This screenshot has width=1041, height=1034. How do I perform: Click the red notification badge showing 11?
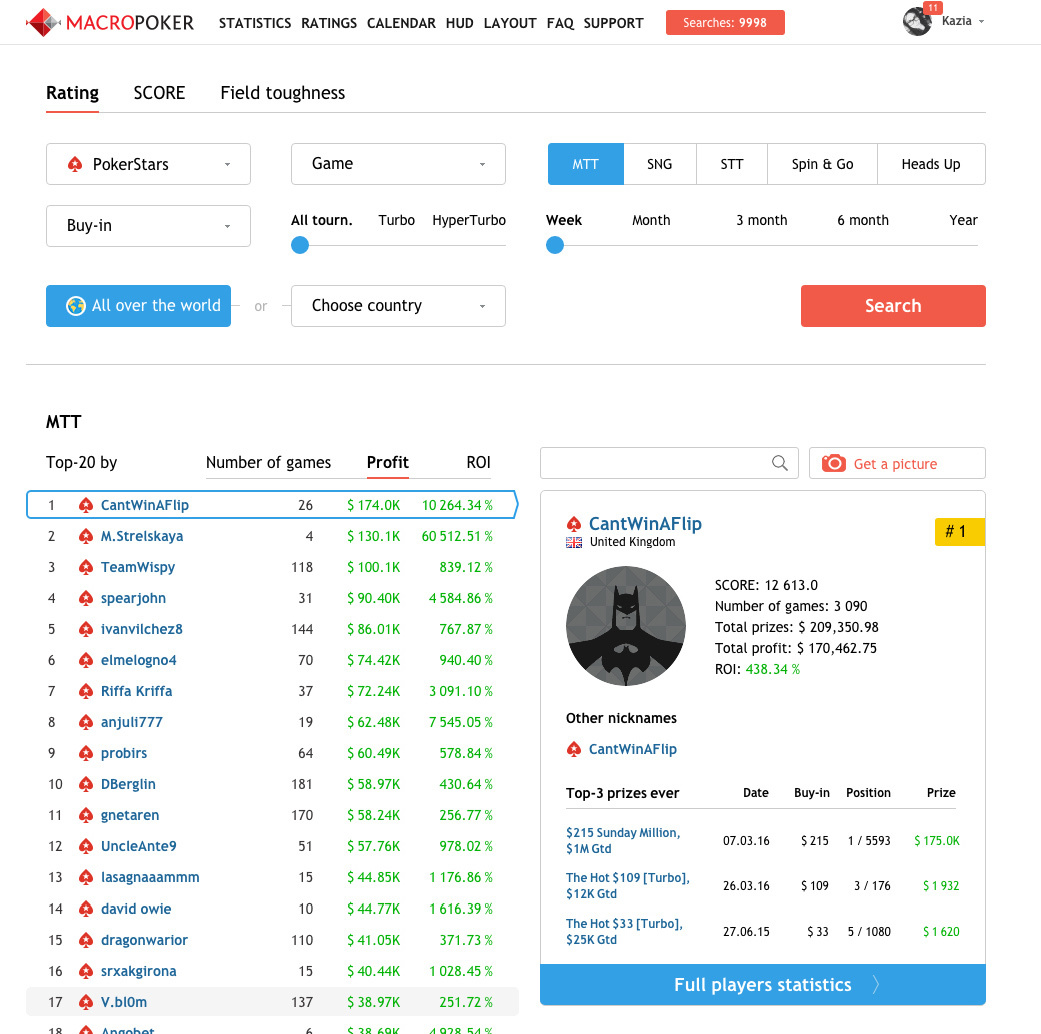click(933, 8)
